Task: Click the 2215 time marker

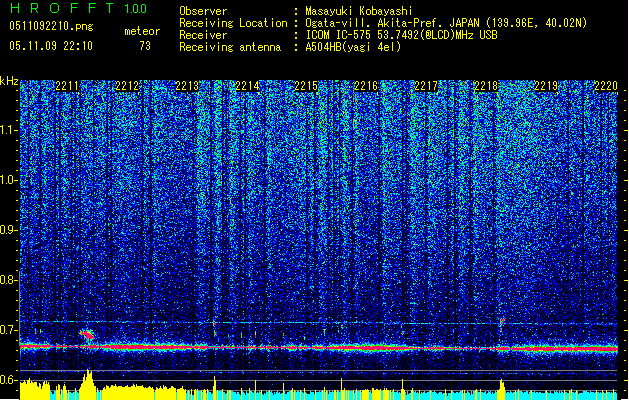Action: pos(306,86)
